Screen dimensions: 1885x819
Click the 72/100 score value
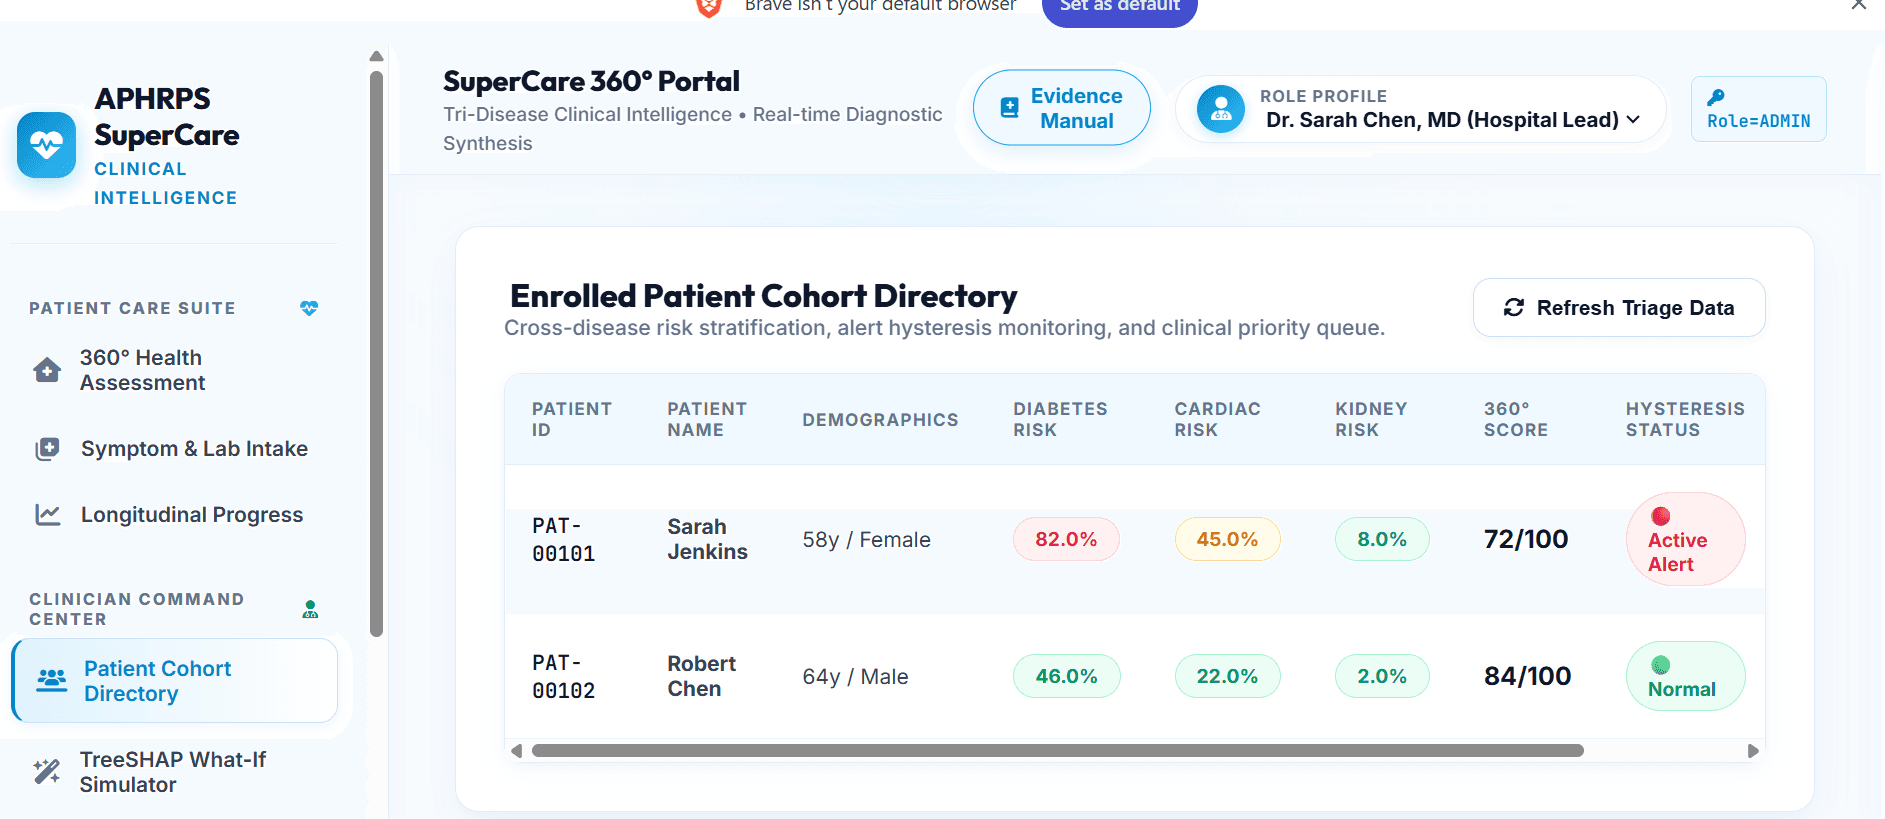(x=1526, y=539)
